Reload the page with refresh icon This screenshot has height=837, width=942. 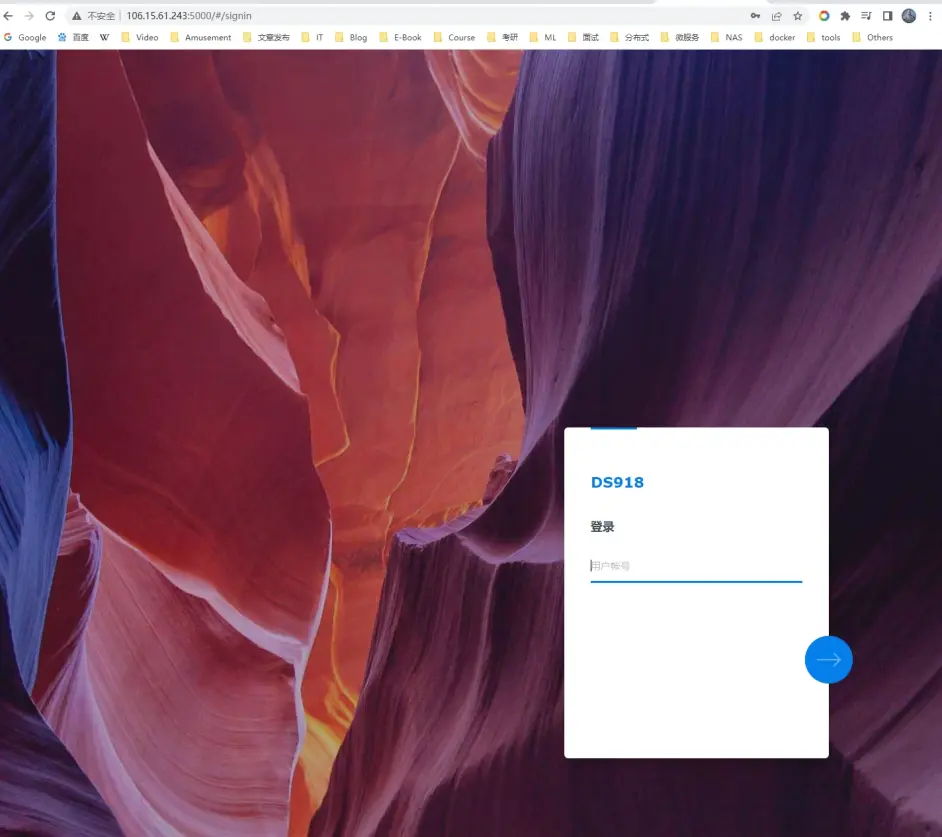tap(50, 16)
